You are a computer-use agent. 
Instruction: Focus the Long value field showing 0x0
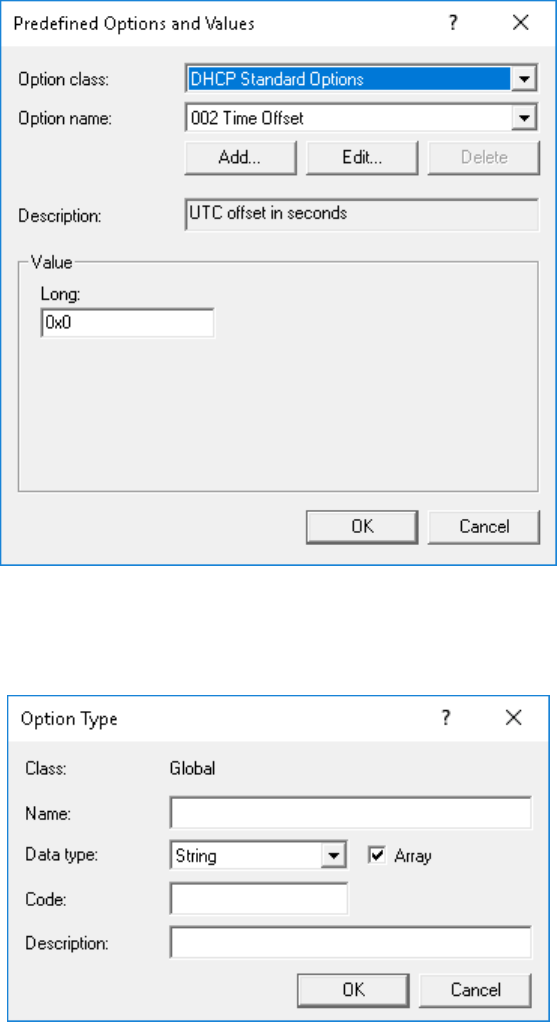pyautogui.click(x=128, y=323)
